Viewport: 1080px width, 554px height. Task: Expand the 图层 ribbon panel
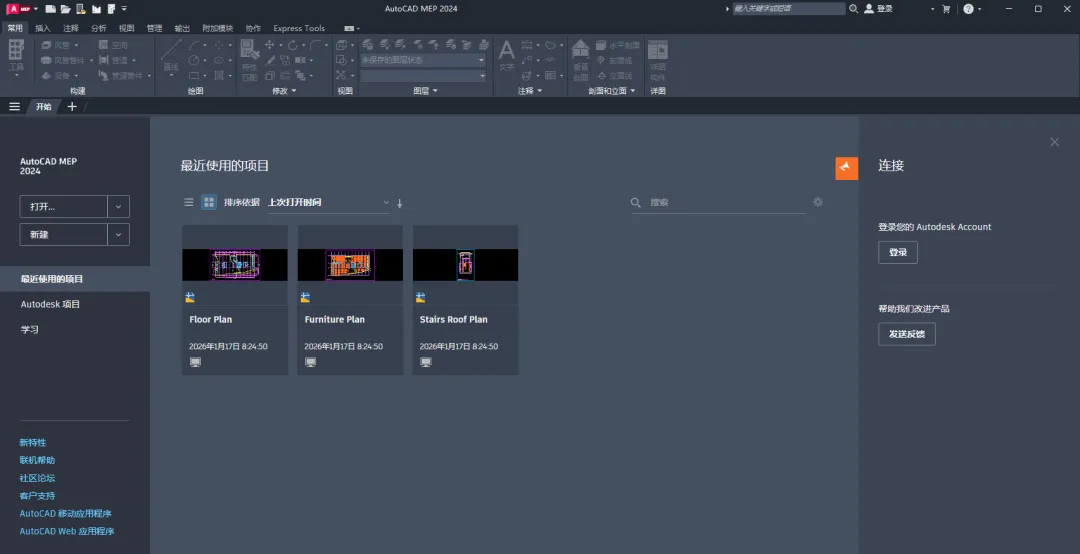pyautogui.click(x=425, y=91)
